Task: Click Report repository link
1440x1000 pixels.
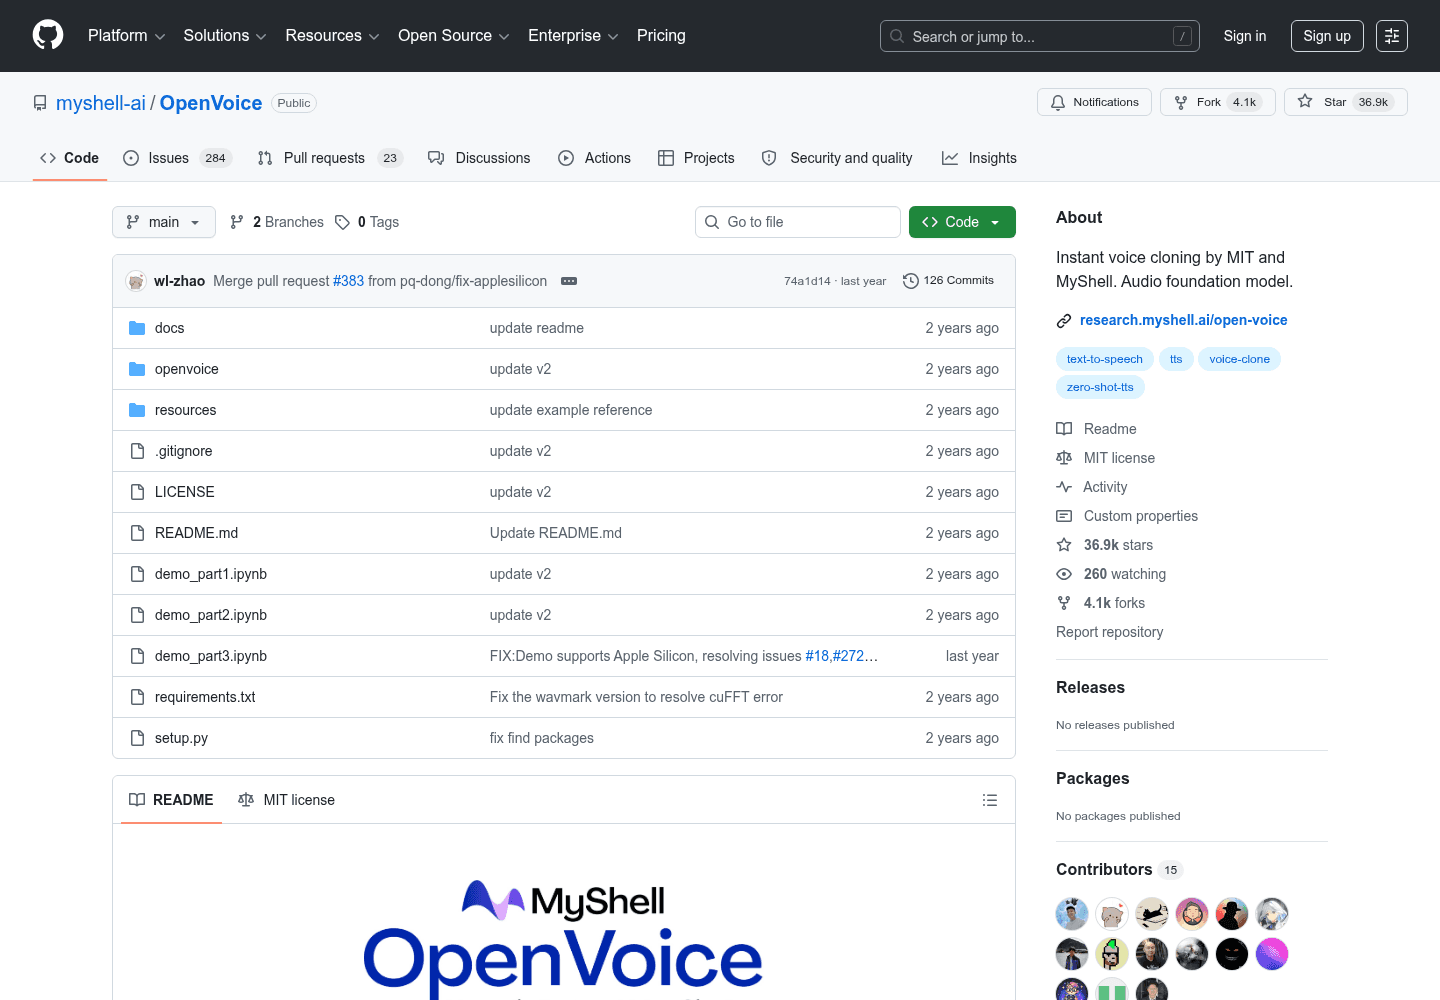Action: 1110,632
